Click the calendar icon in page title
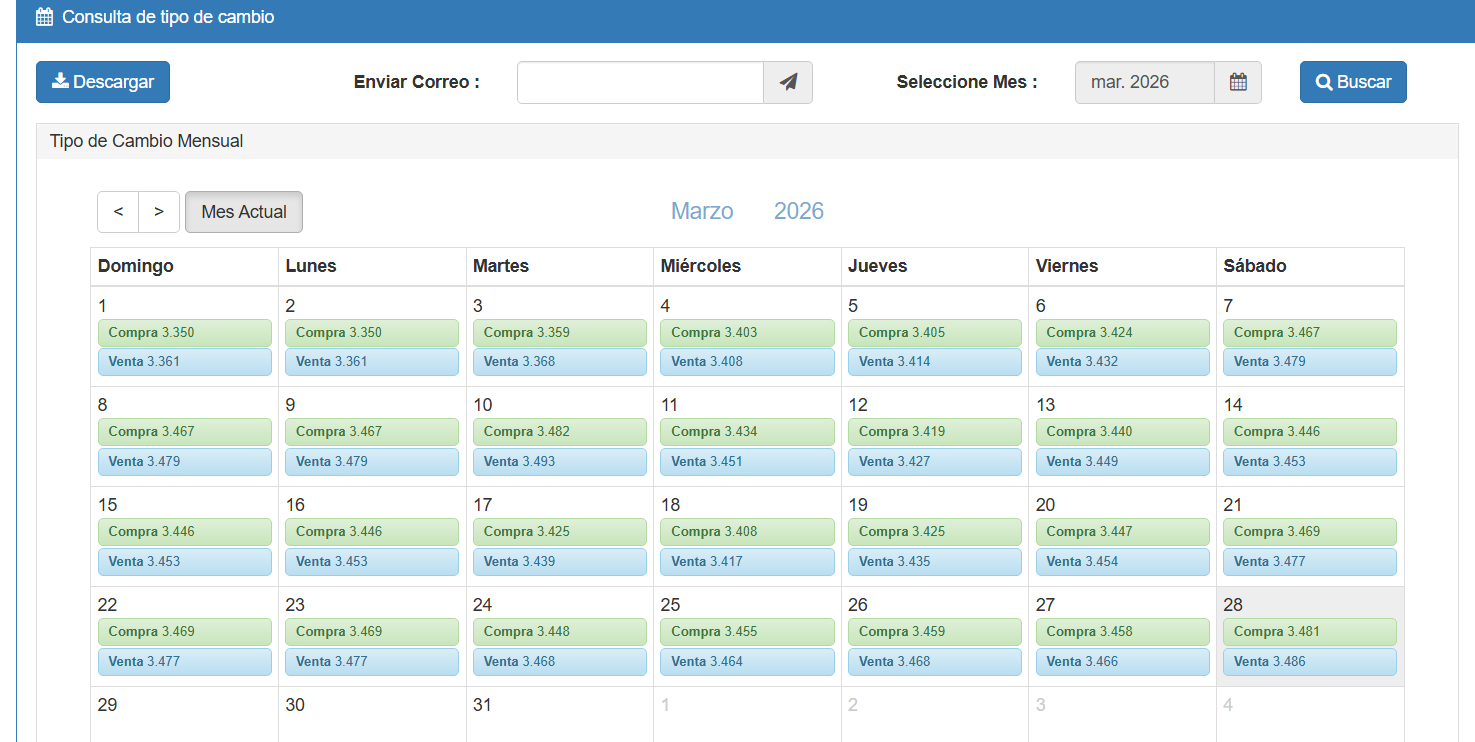Viewport: 1475px width, 742px height. coord(44,17)
